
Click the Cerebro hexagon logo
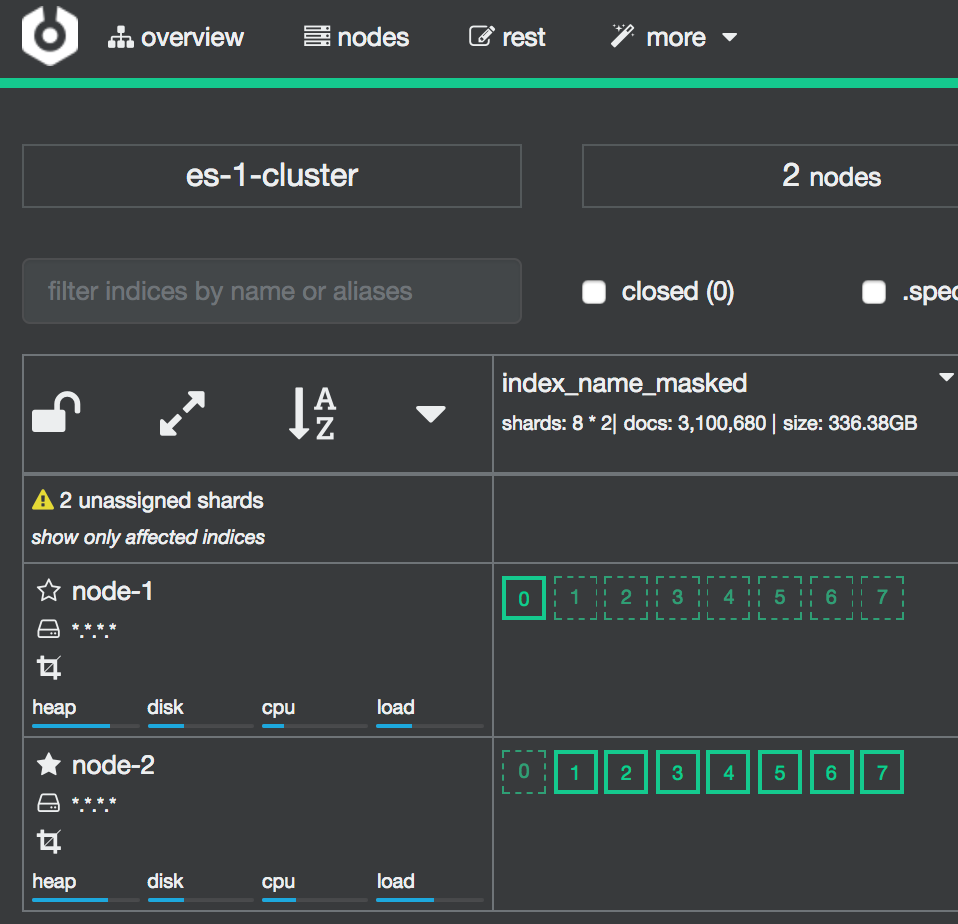[49, 35]
